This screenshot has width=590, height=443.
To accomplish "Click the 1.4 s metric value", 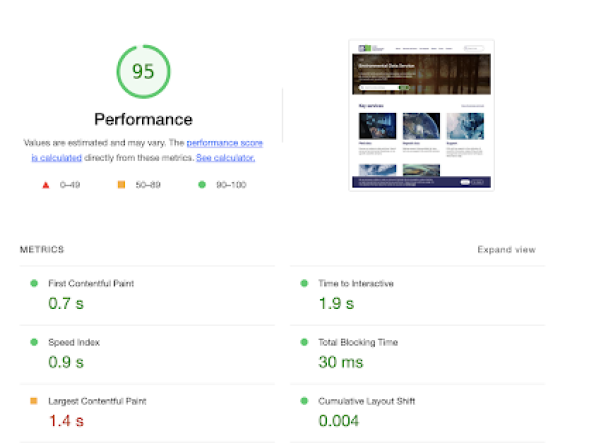I will click(x=66, y=421).
